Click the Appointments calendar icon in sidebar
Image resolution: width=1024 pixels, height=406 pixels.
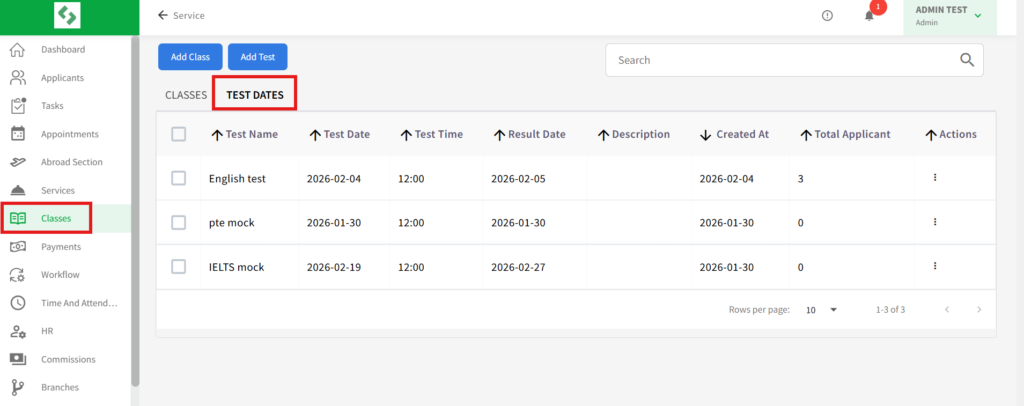pos(17,134)
